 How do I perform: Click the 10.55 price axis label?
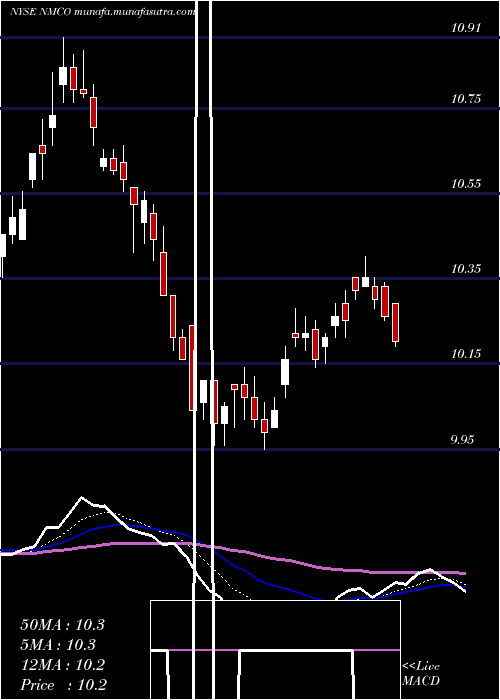466,183
